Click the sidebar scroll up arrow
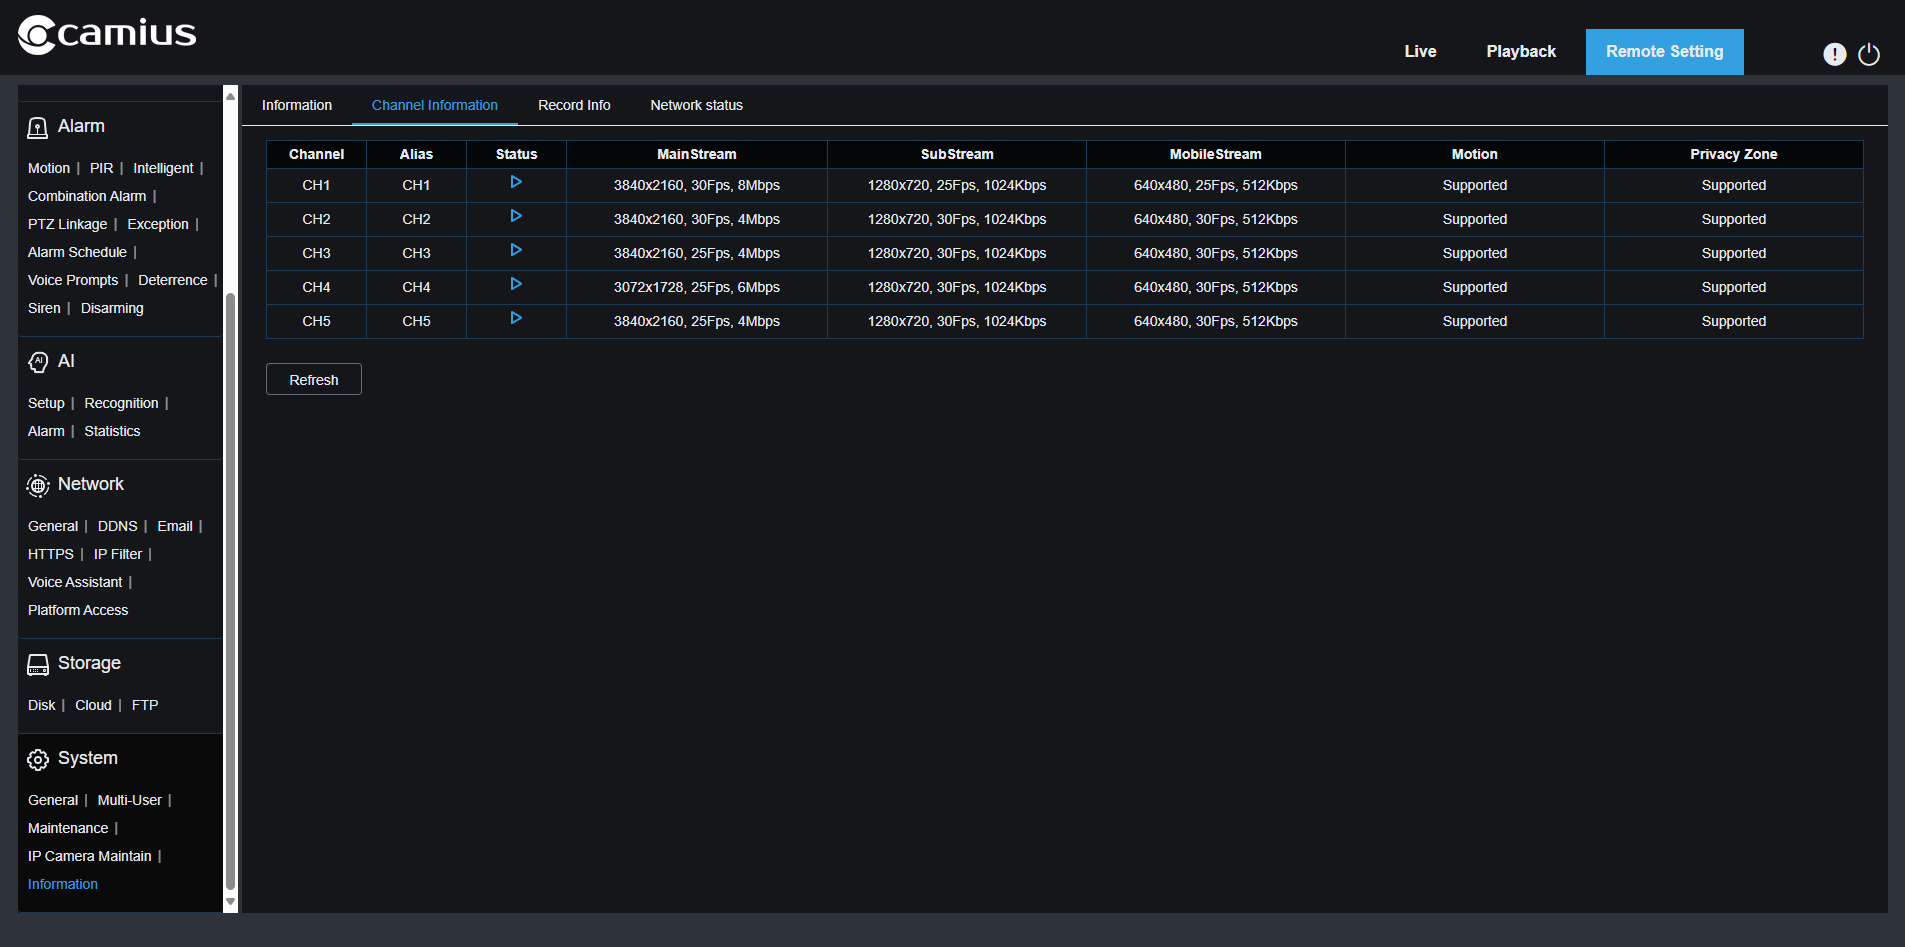The width and height of the screenshot is (1905, 947). pos(230,97)
